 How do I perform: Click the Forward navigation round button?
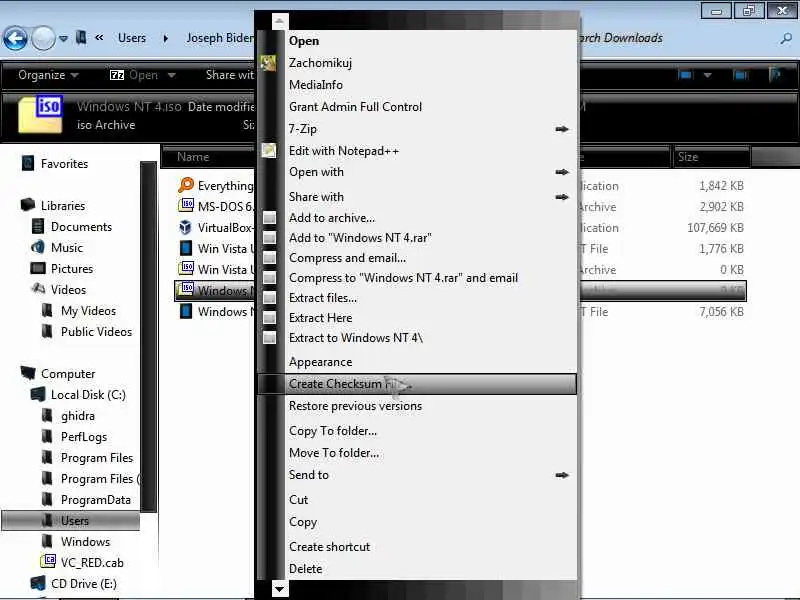click(x=43, y=38)
